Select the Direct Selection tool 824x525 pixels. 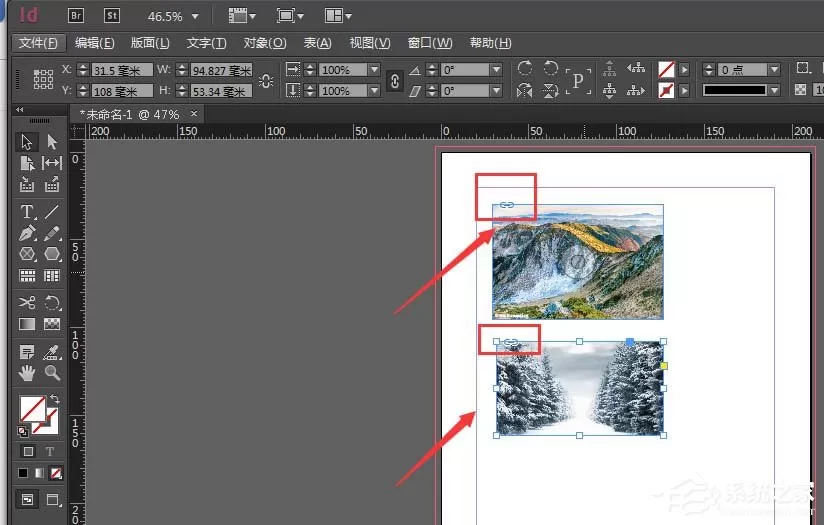pos(52,141)
